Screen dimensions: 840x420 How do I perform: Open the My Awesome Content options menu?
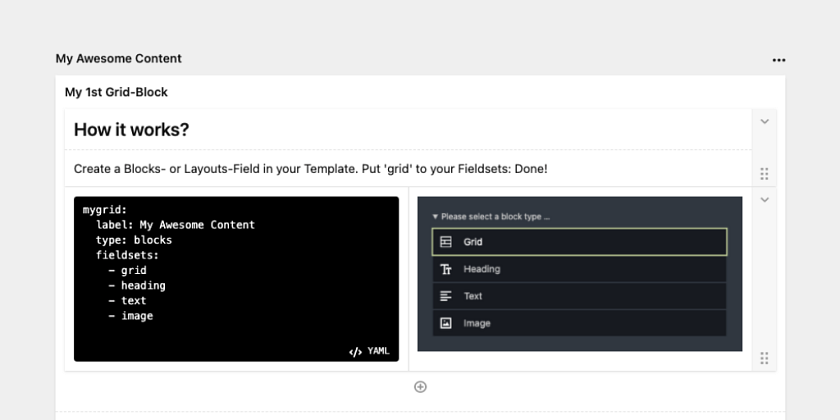tap(779, 60)
